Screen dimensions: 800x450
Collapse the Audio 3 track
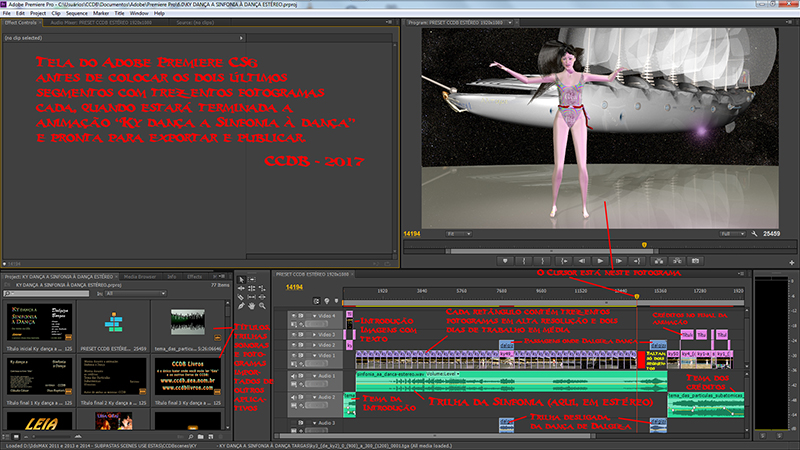coord(314,423)
